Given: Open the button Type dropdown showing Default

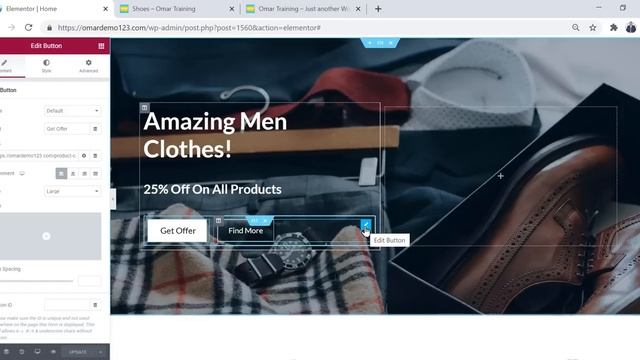Looking at the screenshot, I should pos(72,111).
